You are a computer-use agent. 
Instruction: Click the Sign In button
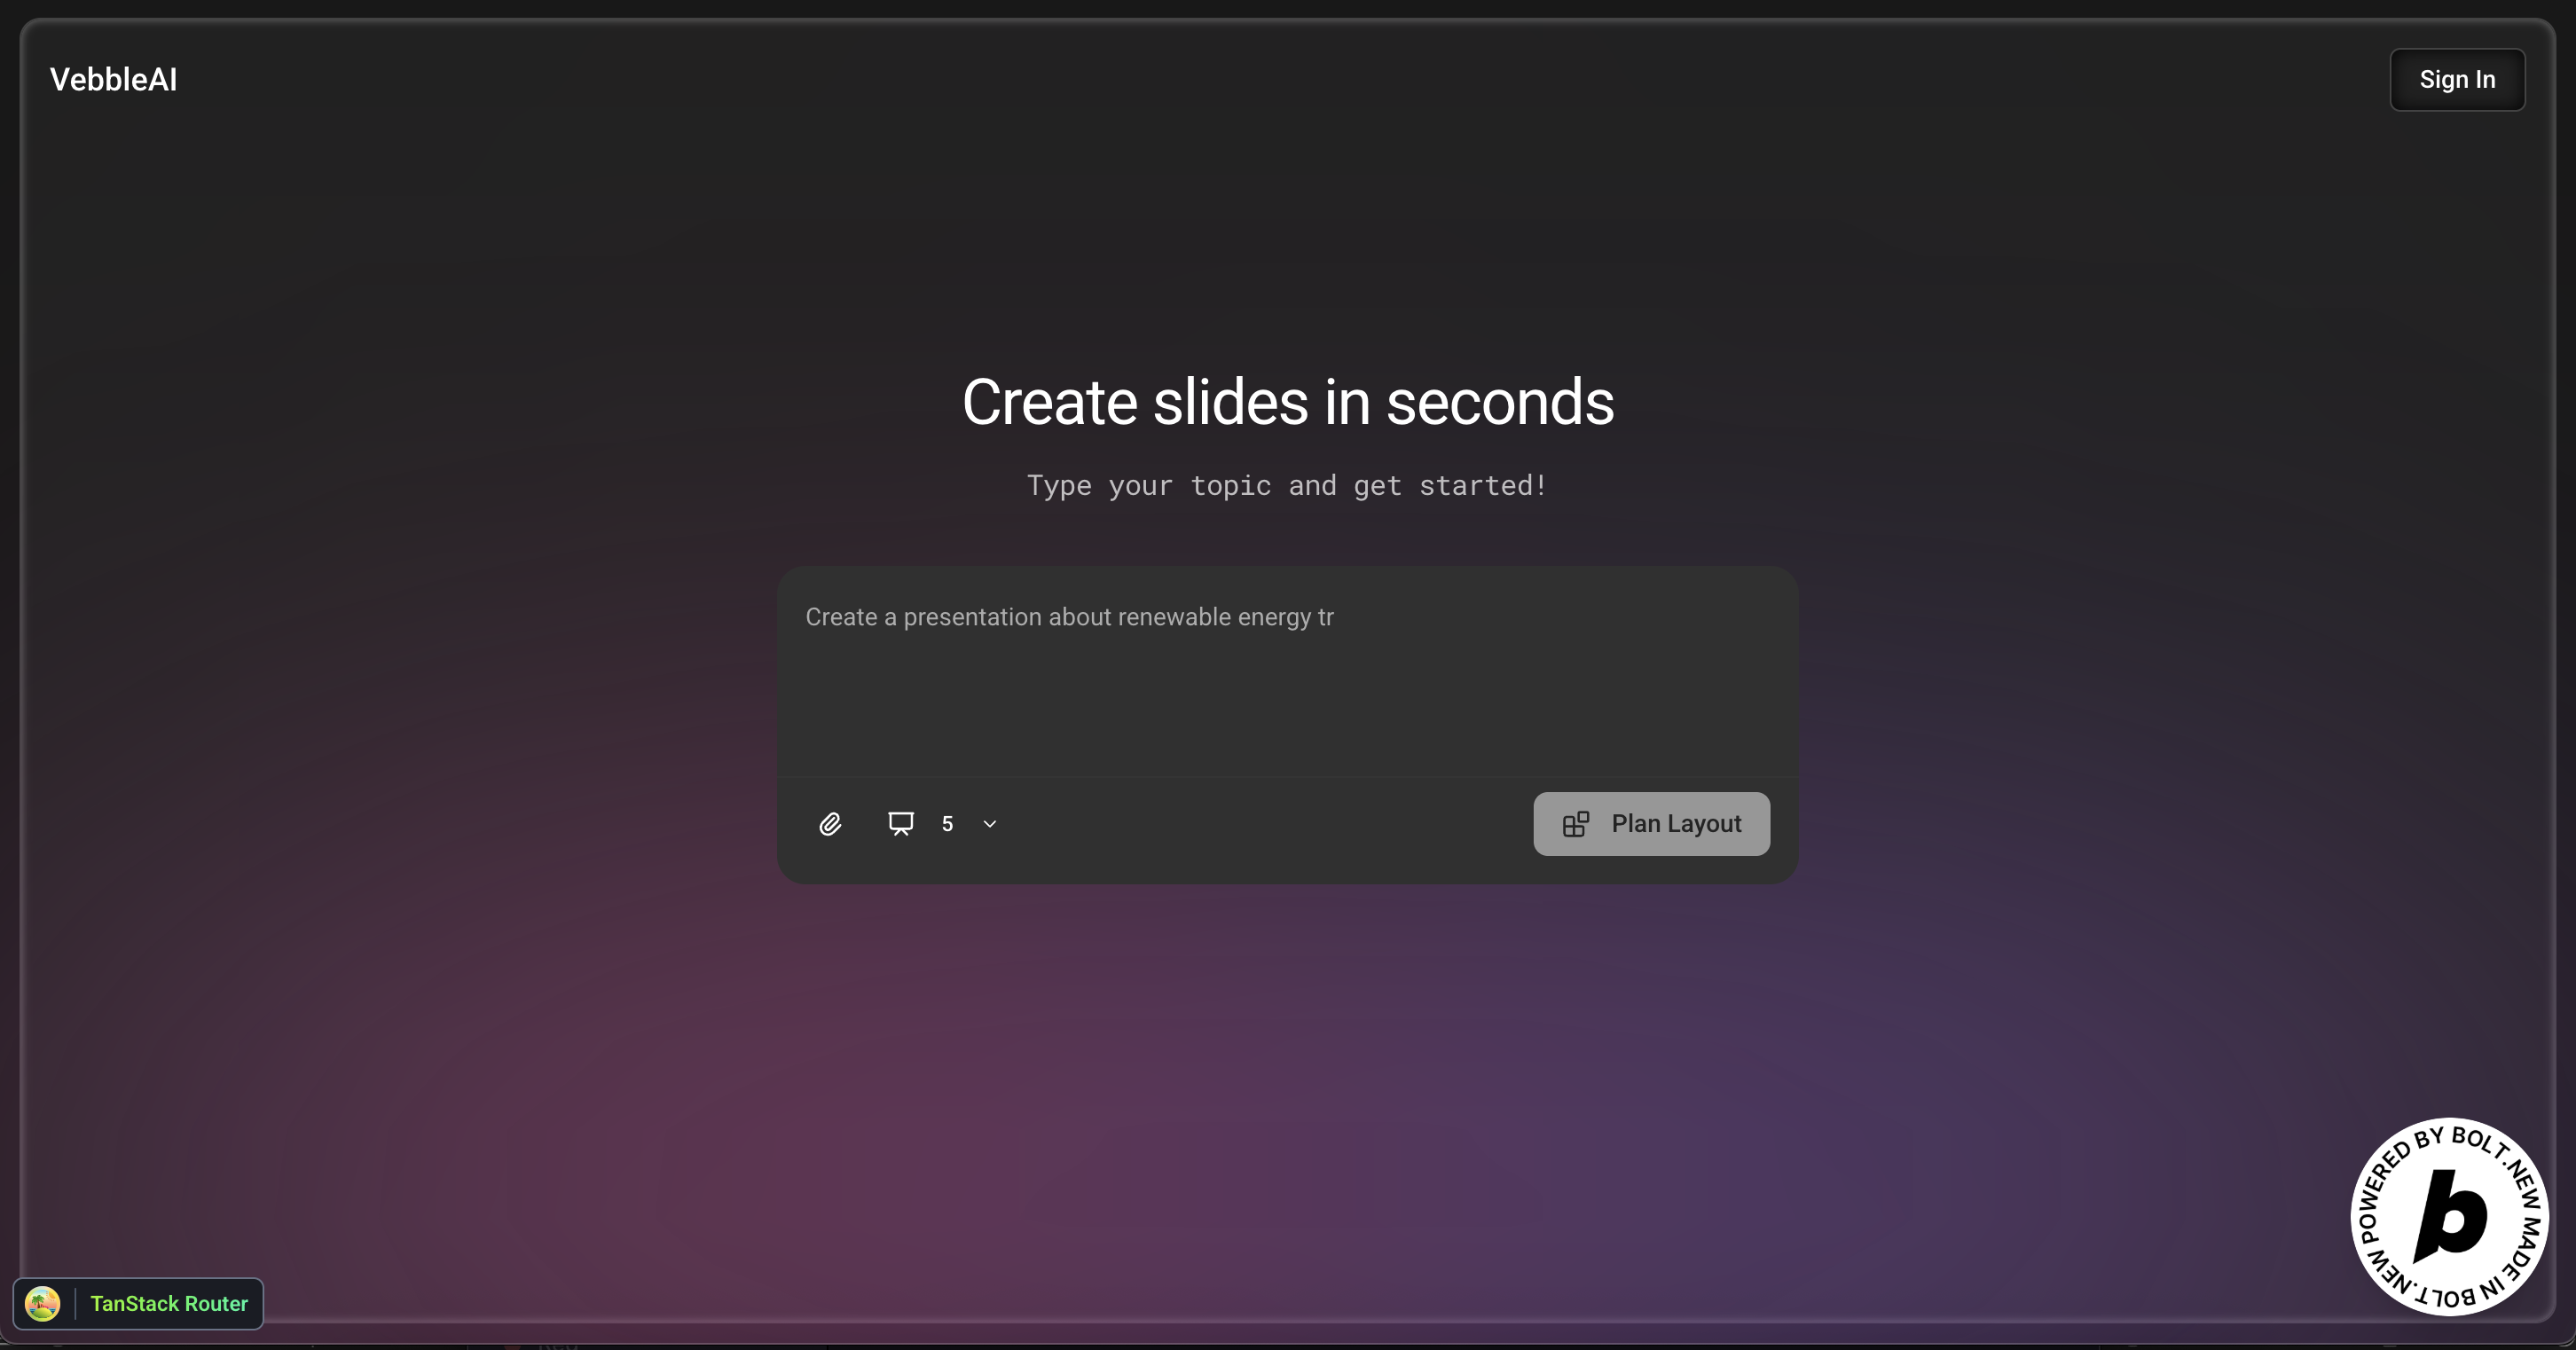[2457, 80]
